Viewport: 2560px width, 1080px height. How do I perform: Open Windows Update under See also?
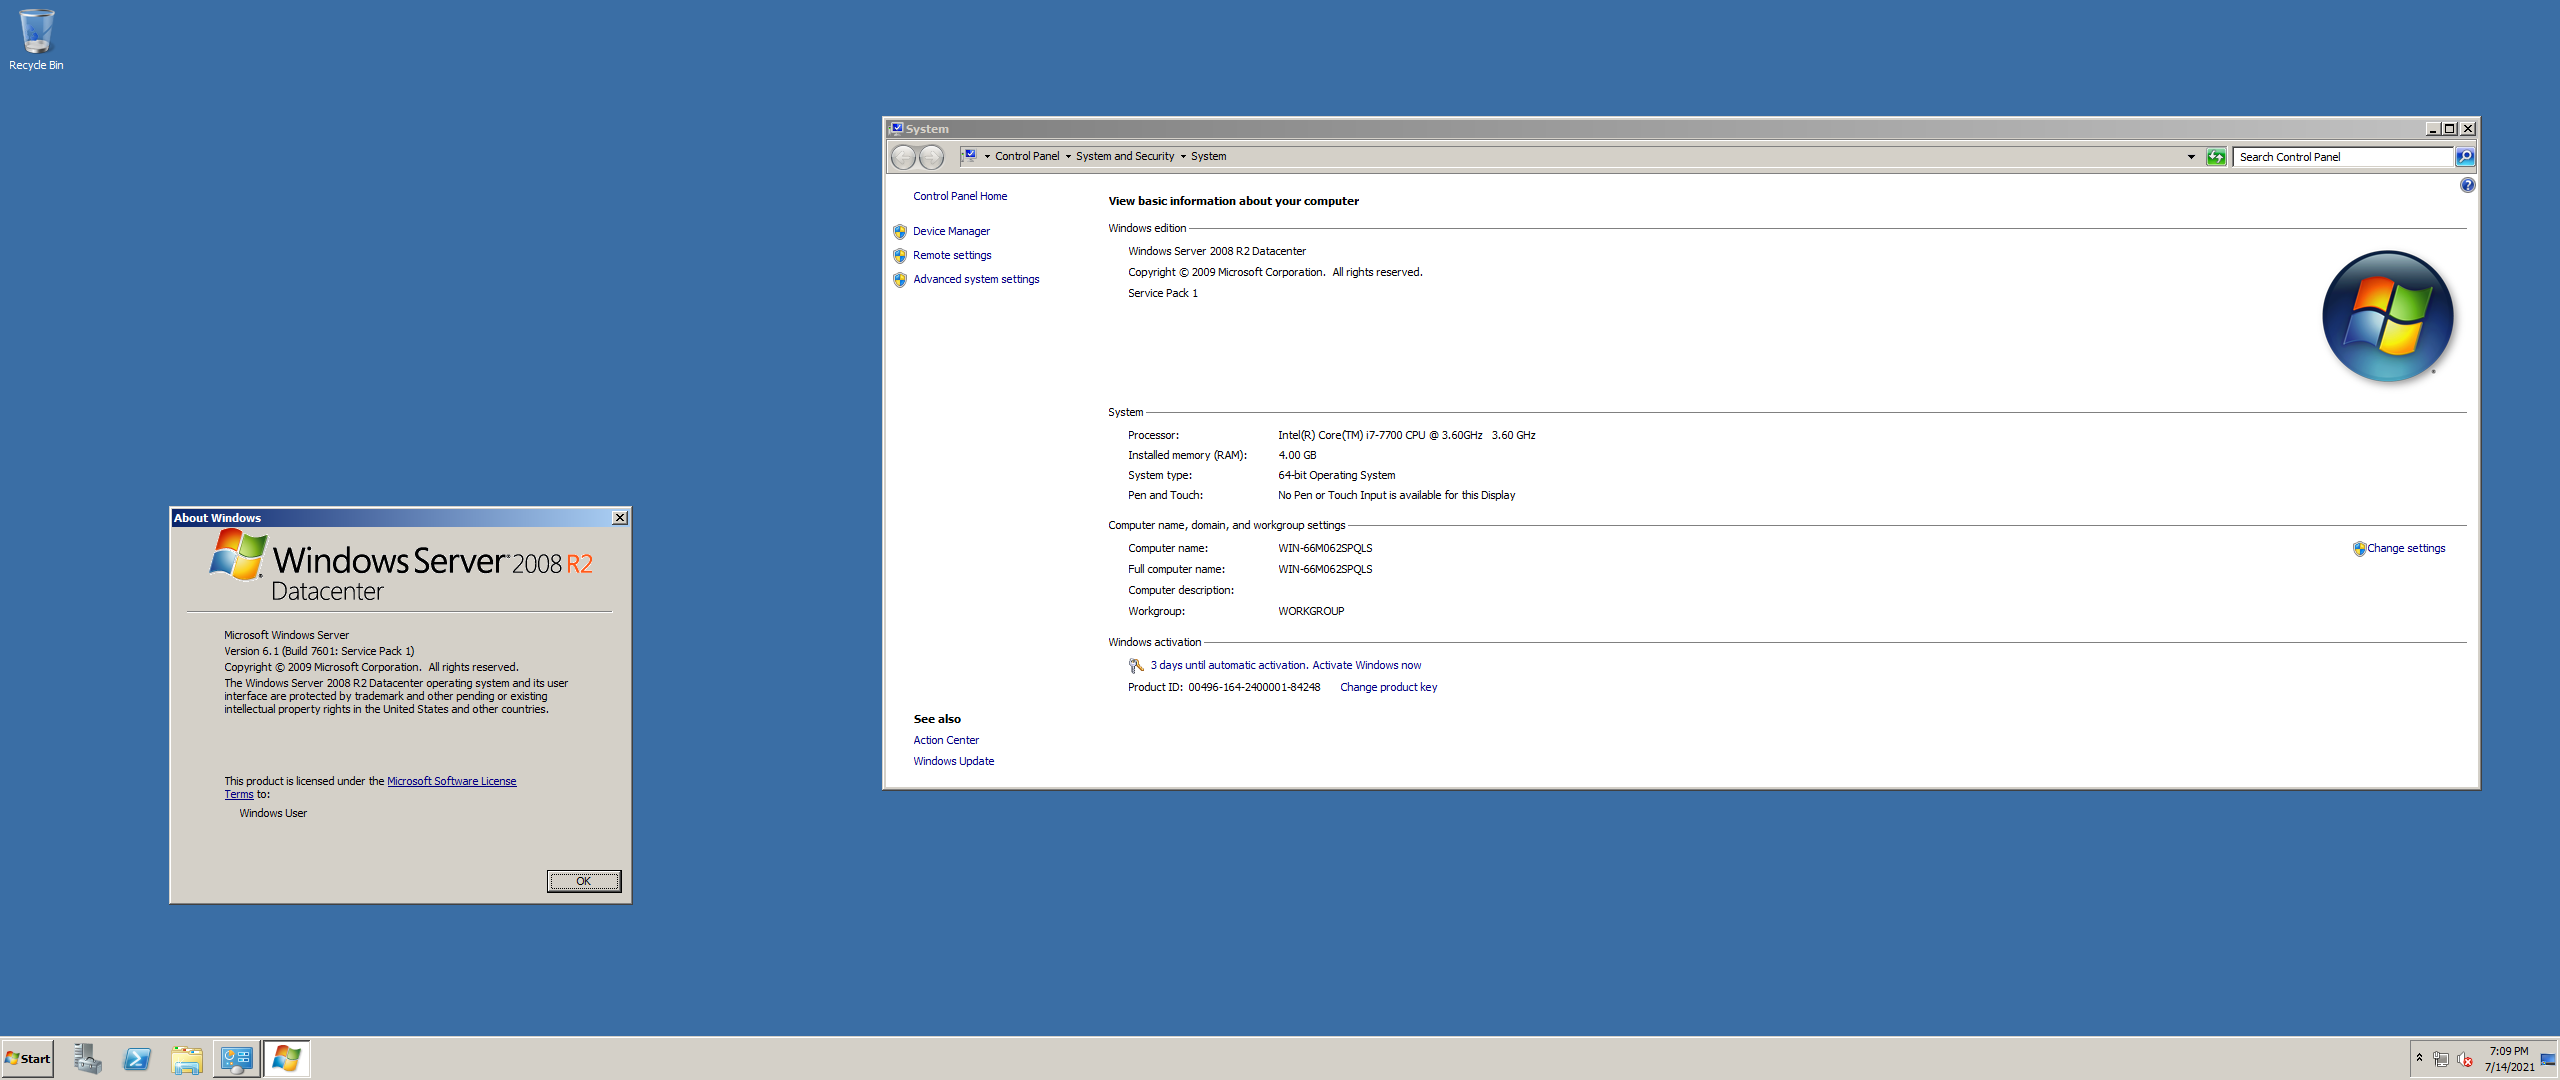point(954,761)
